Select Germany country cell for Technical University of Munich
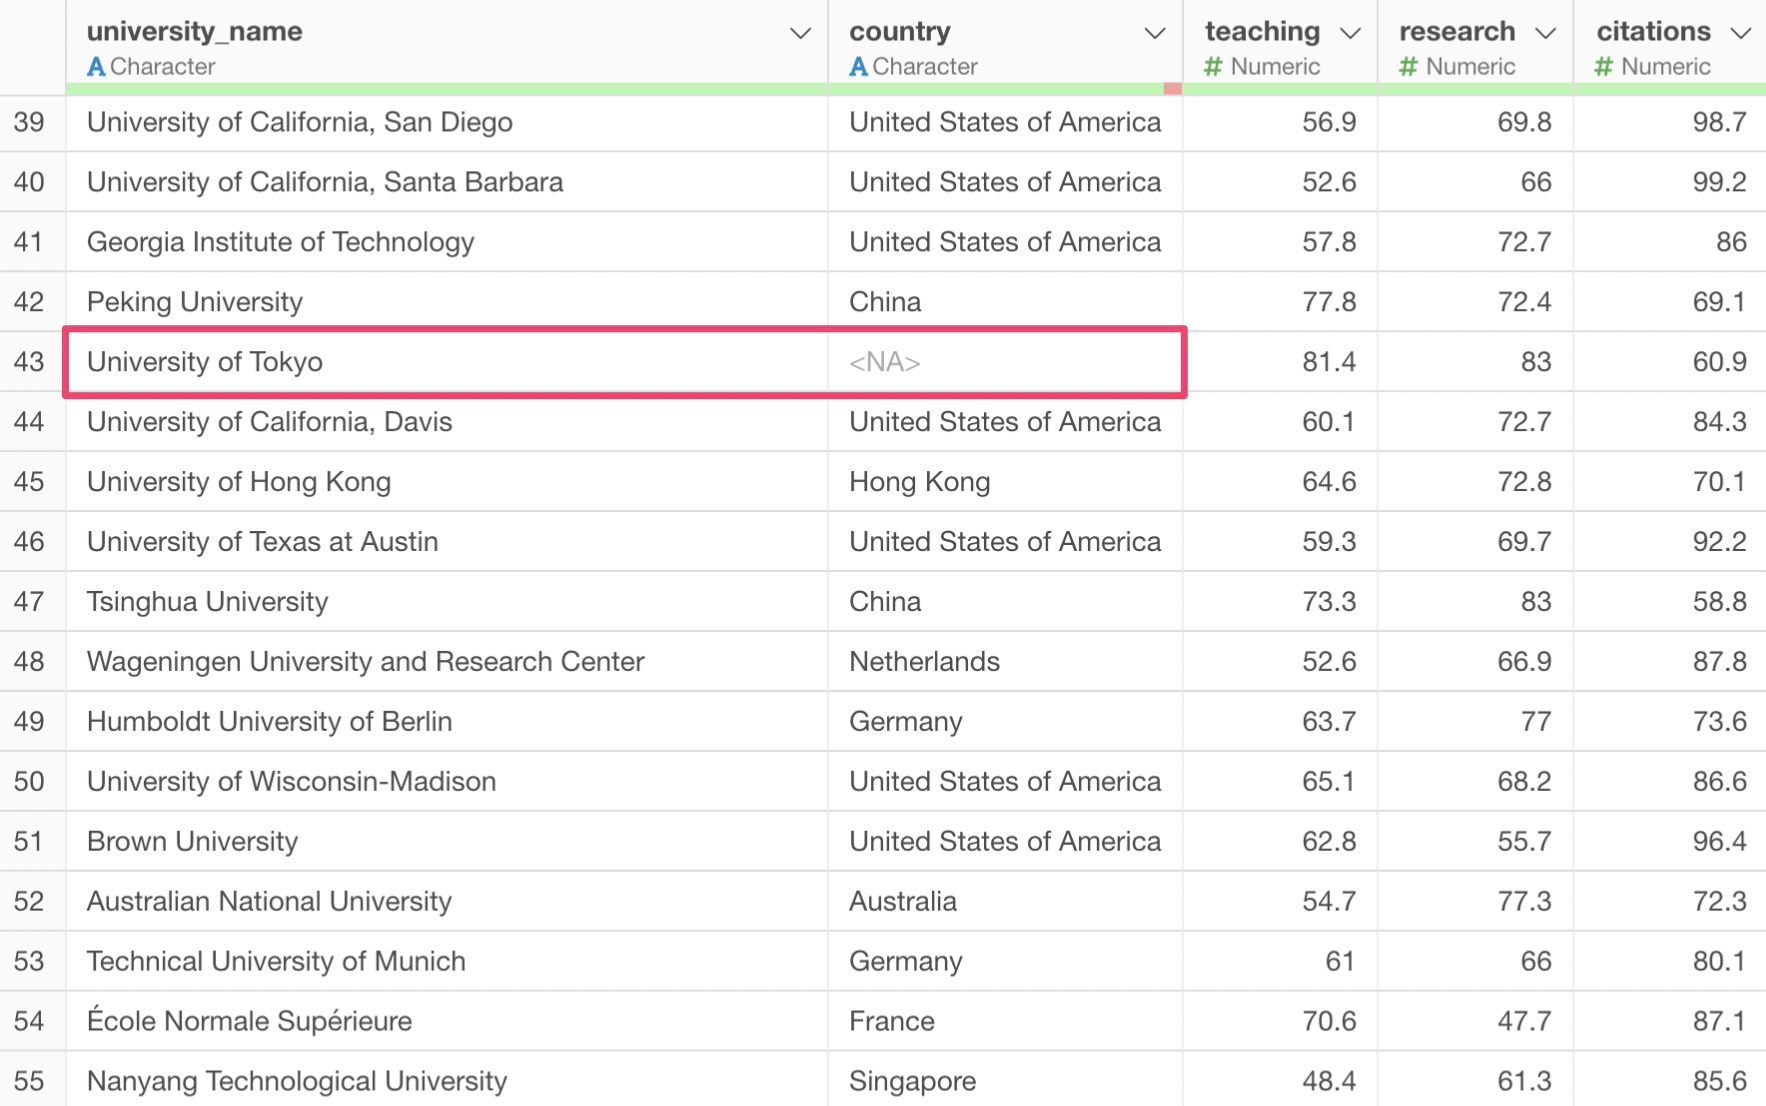 pyautogui.click(x=1005, y=962)
